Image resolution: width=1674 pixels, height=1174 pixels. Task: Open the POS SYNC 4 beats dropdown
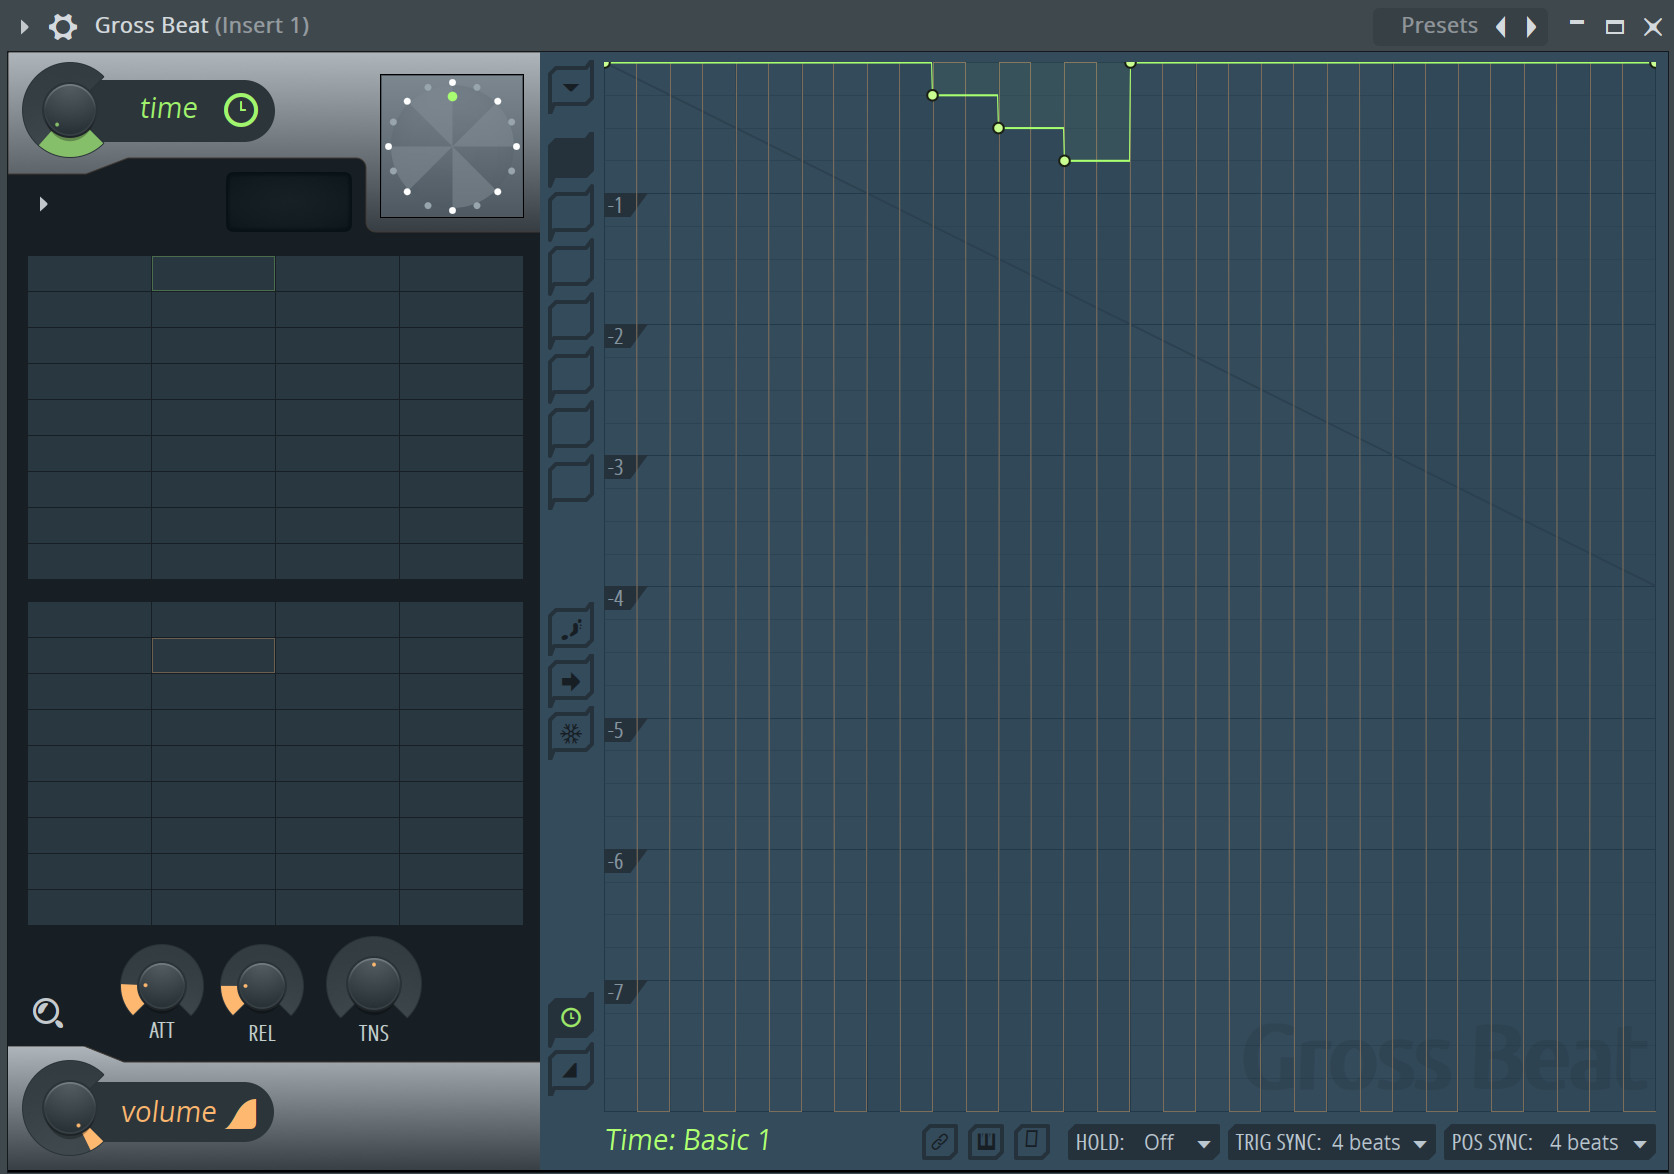click(1549, 1142)
